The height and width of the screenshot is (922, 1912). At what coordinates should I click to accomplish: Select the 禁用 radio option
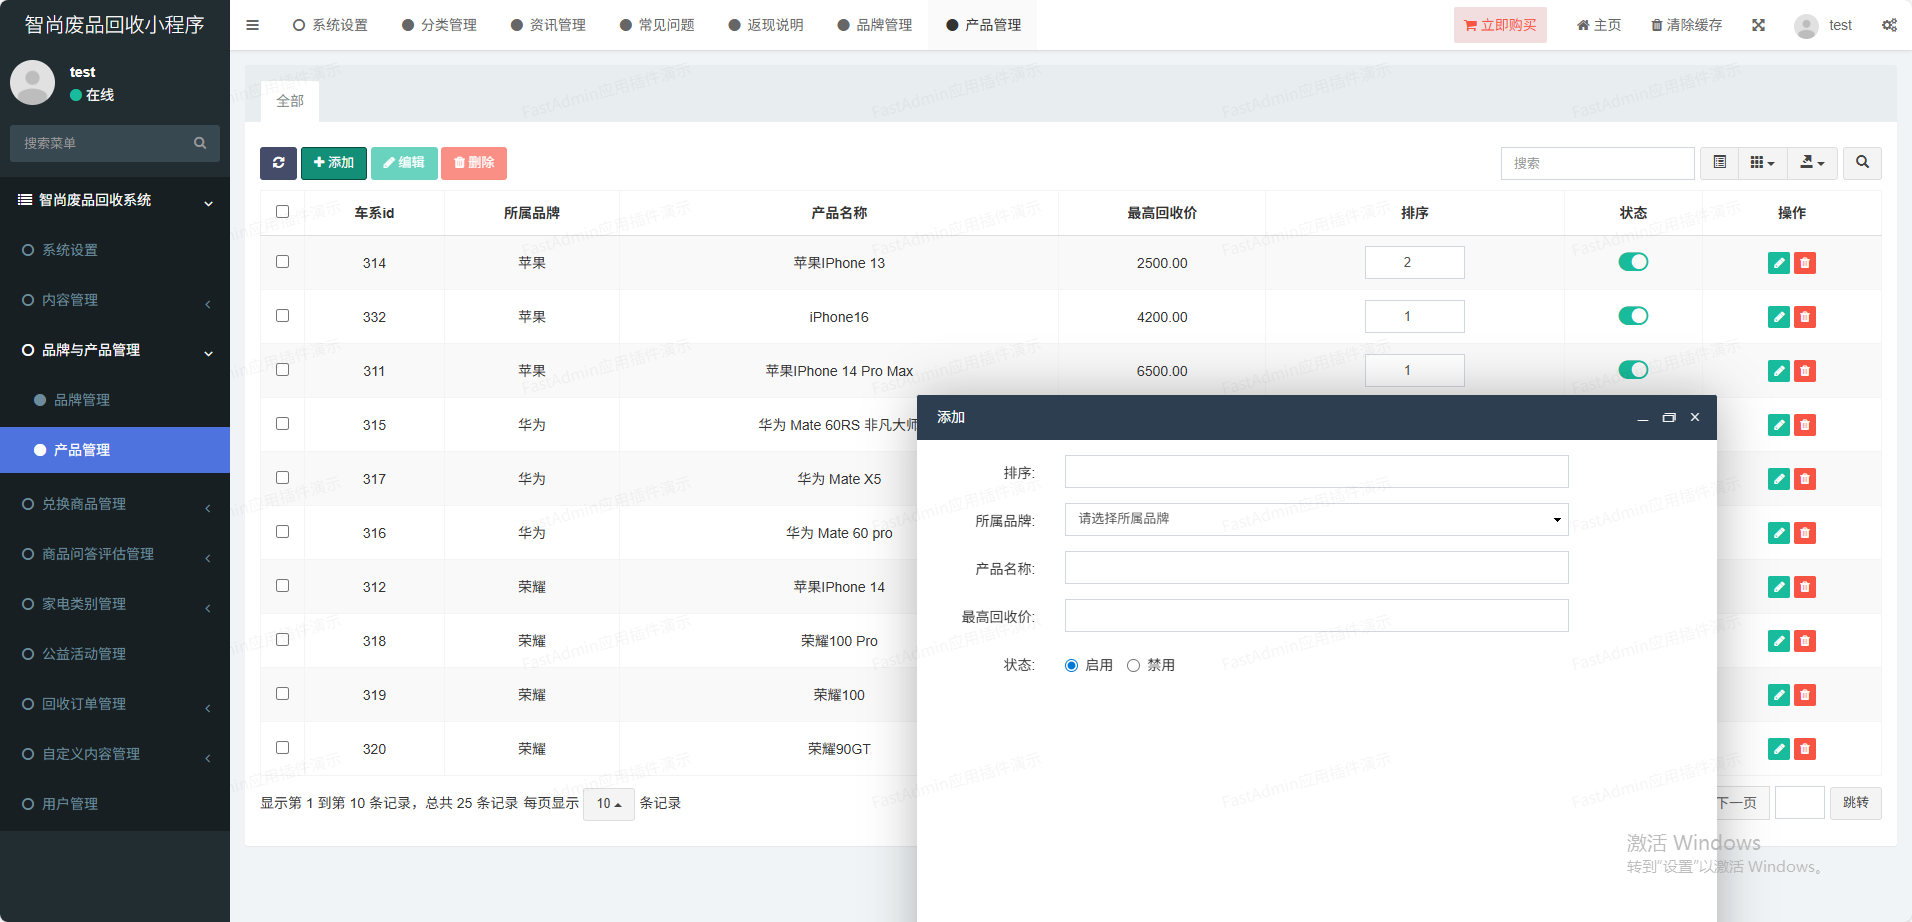[1133, 666]
